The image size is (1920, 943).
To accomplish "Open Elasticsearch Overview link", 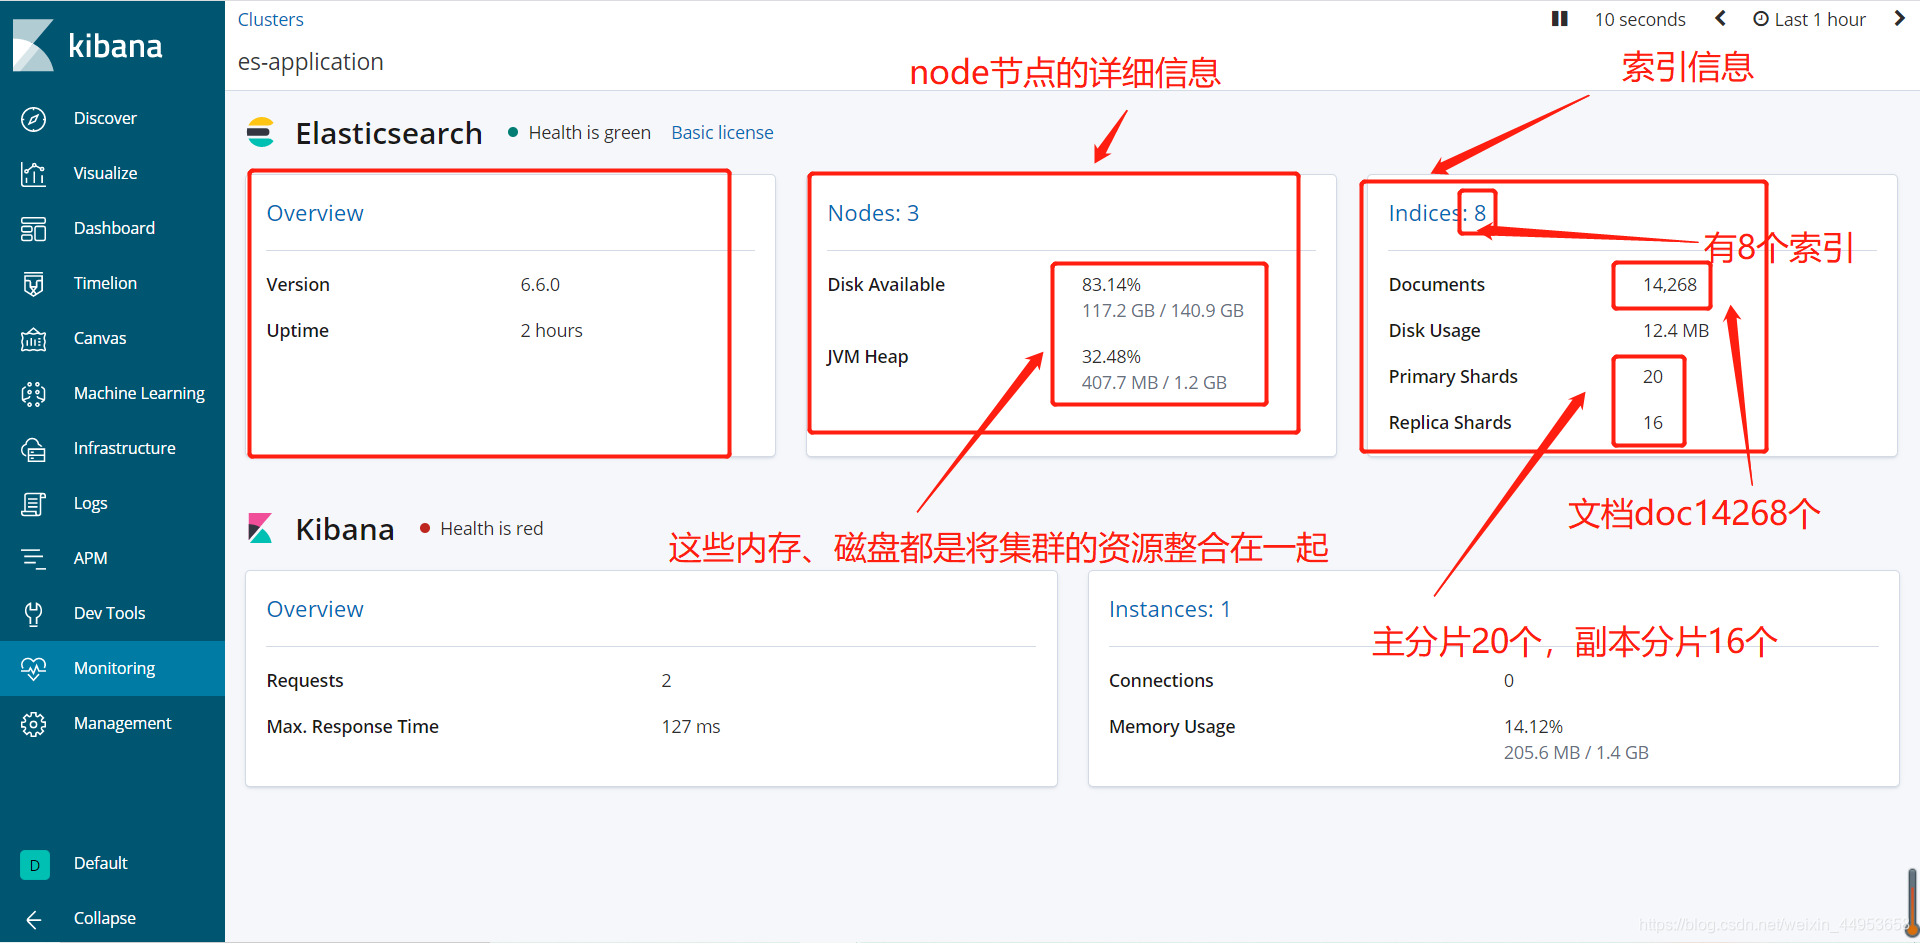I will coord(315,213).
